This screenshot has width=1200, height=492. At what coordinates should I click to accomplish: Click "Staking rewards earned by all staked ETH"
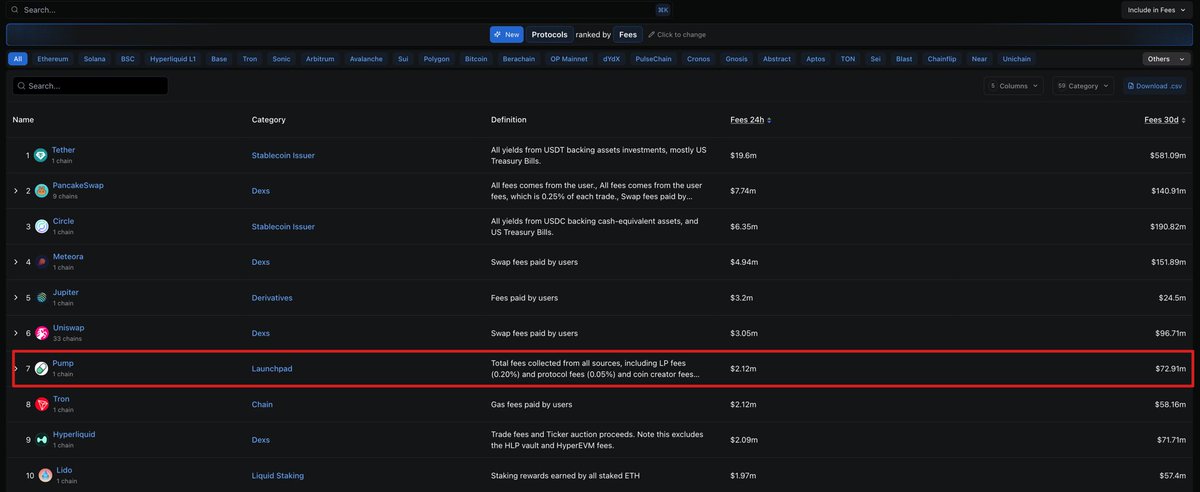565,476
